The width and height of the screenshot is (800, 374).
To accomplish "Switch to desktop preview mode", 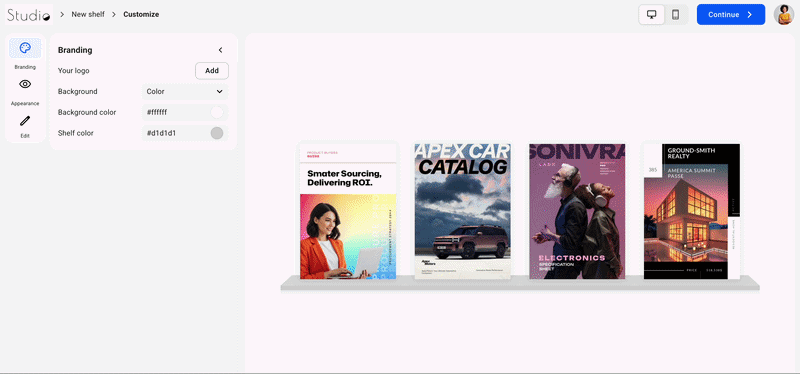I will tap(652, 14).
